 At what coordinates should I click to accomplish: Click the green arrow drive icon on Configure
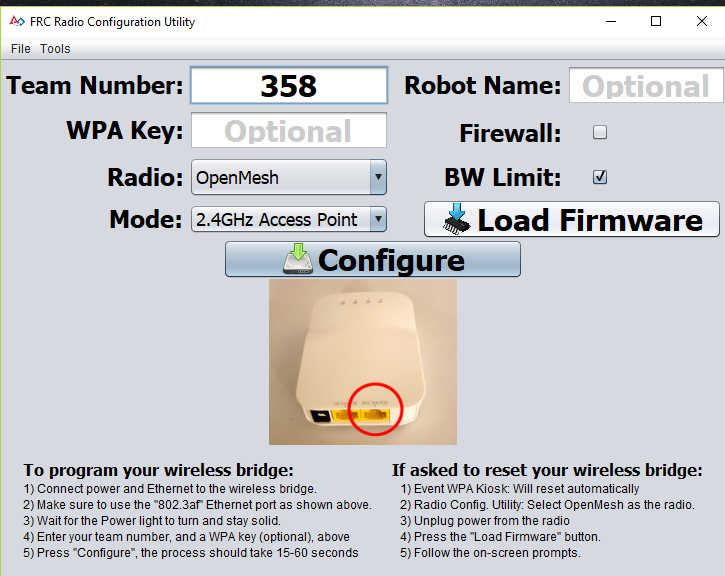click(x=298, y=259)
